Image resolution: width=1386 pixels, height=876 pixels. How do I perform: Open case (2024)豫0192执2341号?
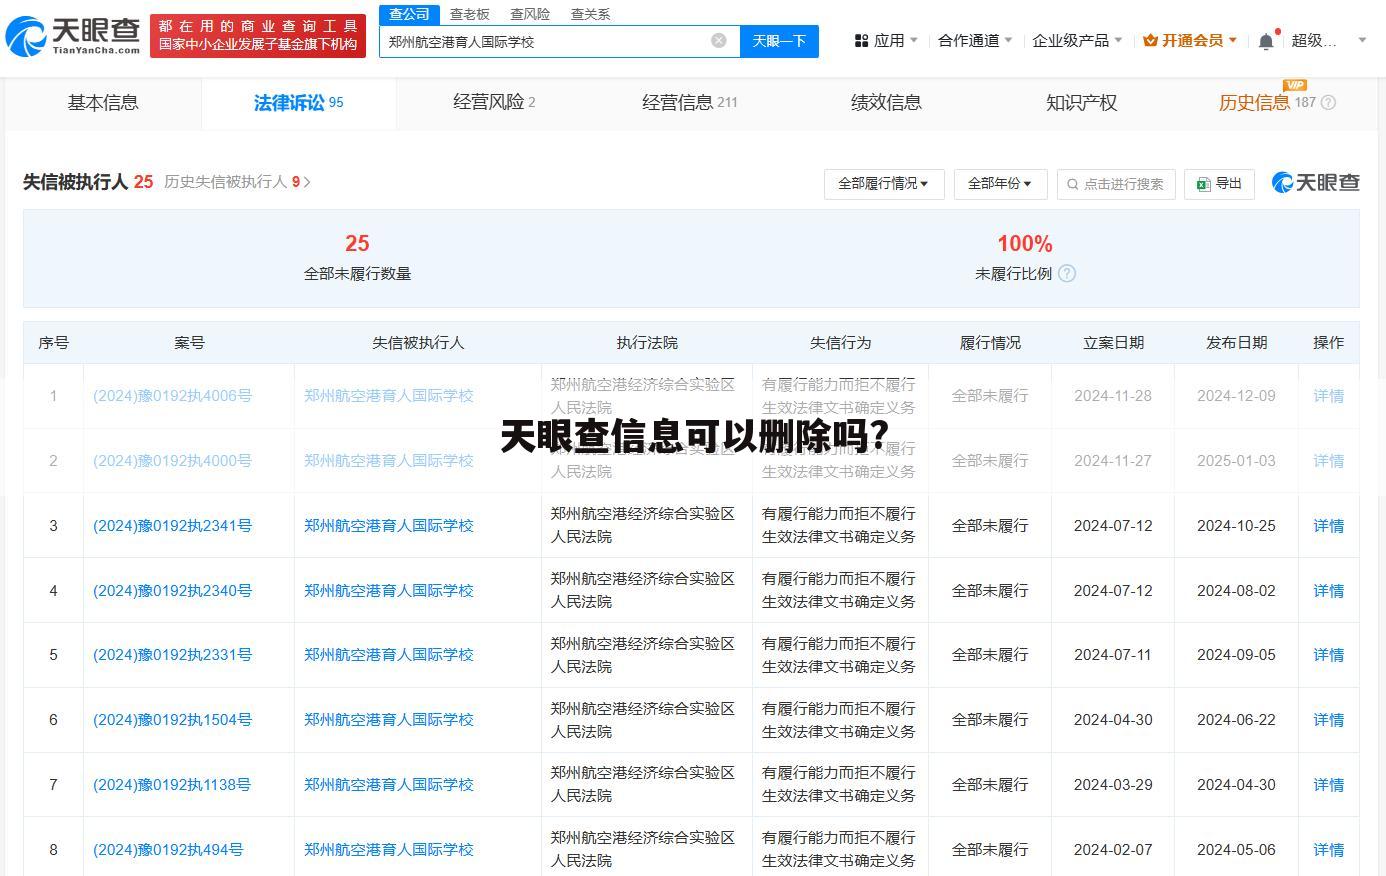pyautogui.click(x=172, y=526)
